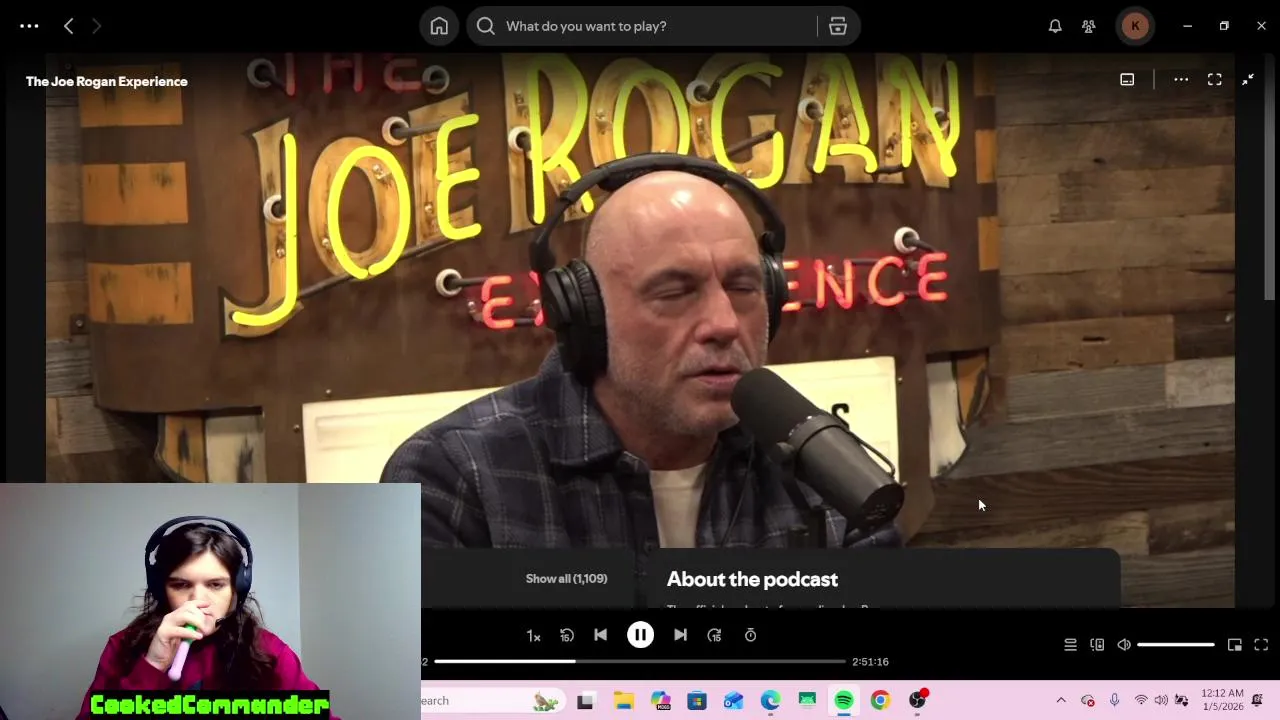The image size is (1280, 720).
Task: Skip to next track
Action: click(x=680, y=635)
